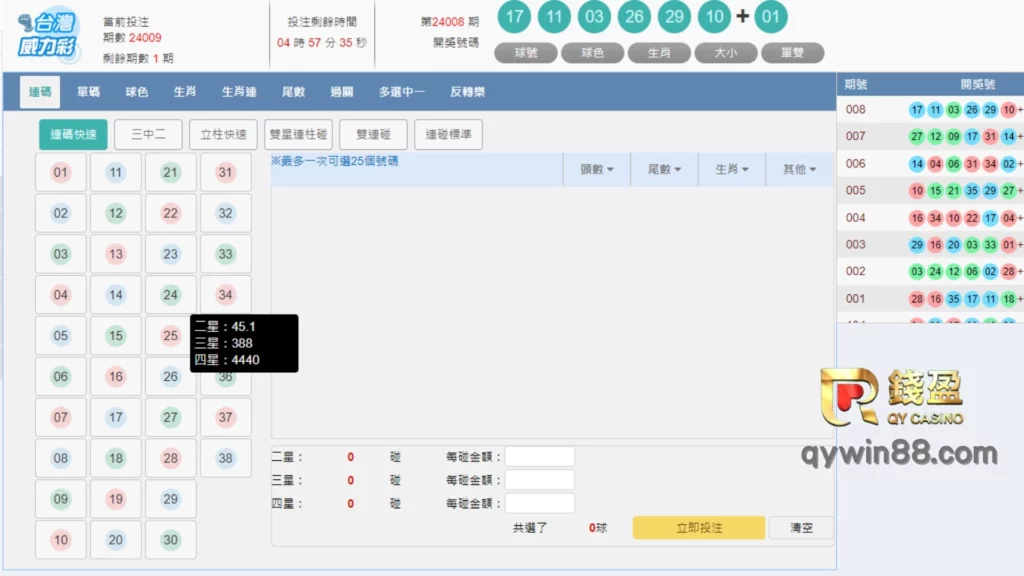The height and width of the screenshot is (576, 1024).
Task: Switch to the 單碼 tab
Action: pos(88,92)
